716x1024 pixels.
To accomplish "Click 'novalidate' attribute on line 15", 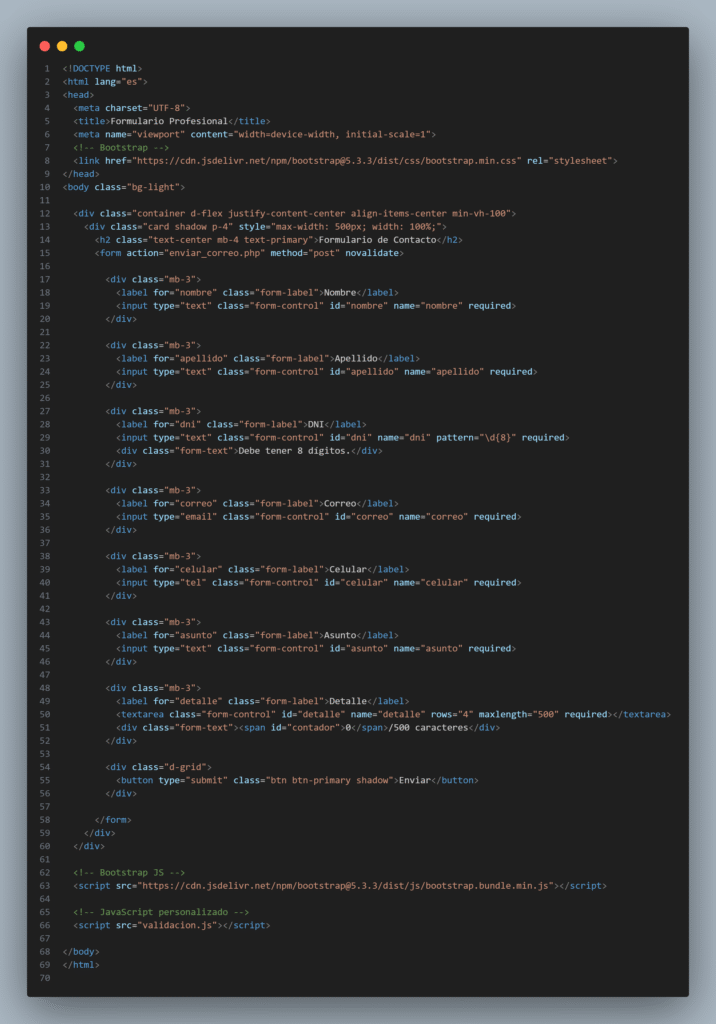I will point(372,253).
